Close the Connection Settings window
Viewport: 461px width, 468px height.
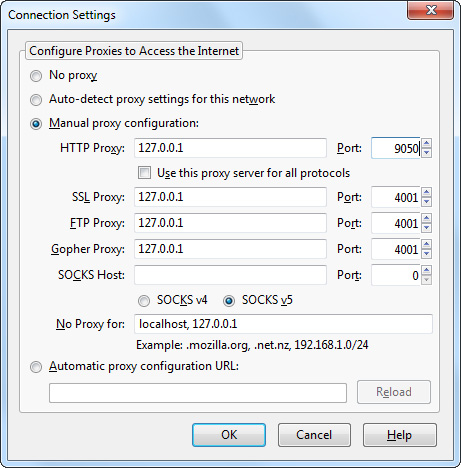(431, 10)
